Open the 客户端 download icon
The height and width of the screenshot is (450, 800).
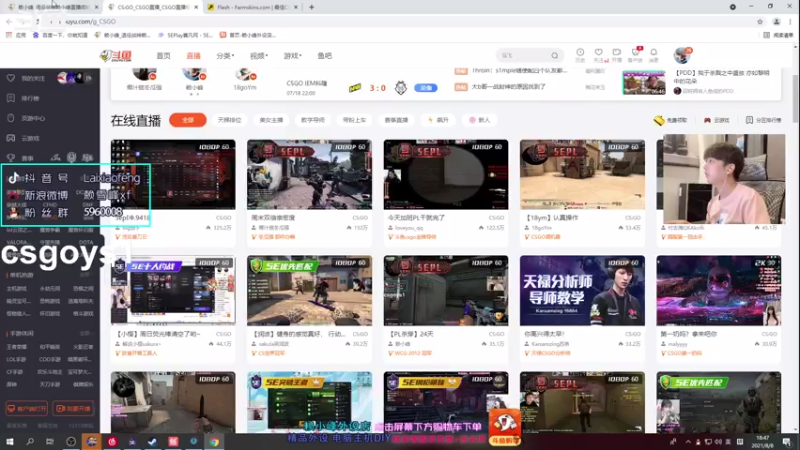click(635, 55)
